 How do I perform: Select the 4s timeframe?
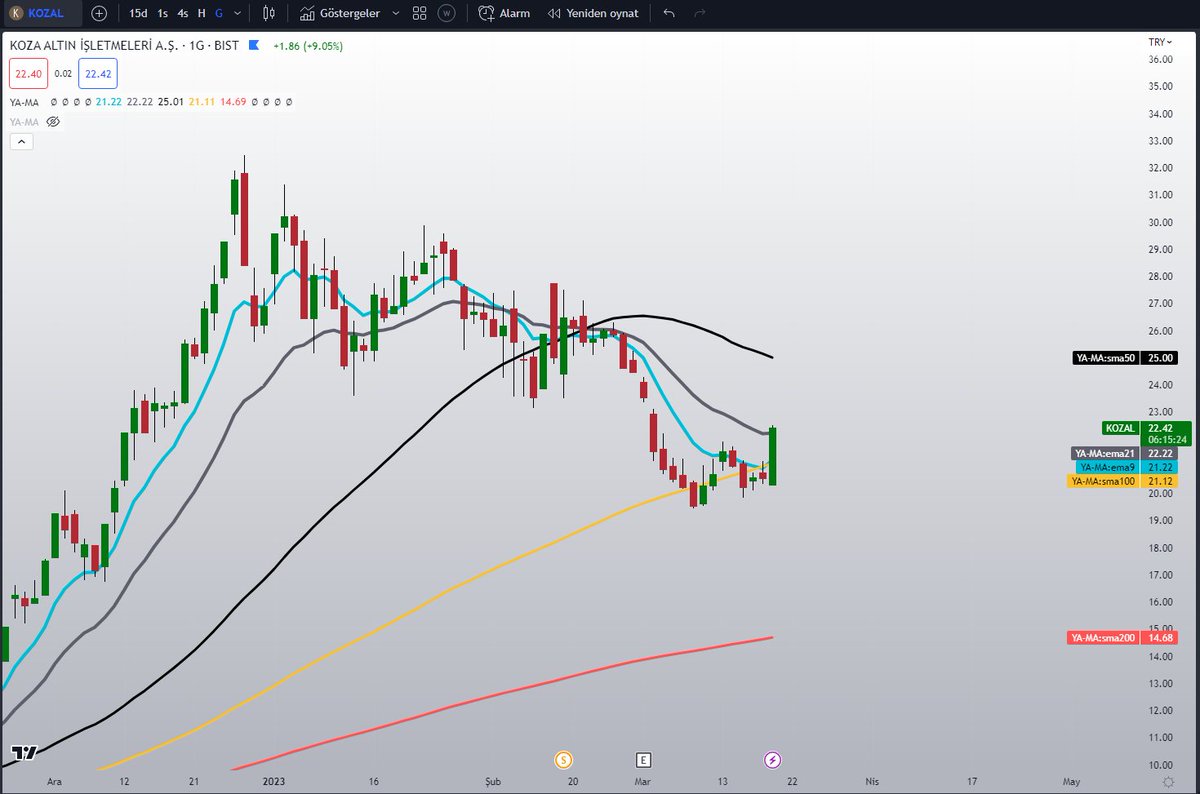click(182, 14)
